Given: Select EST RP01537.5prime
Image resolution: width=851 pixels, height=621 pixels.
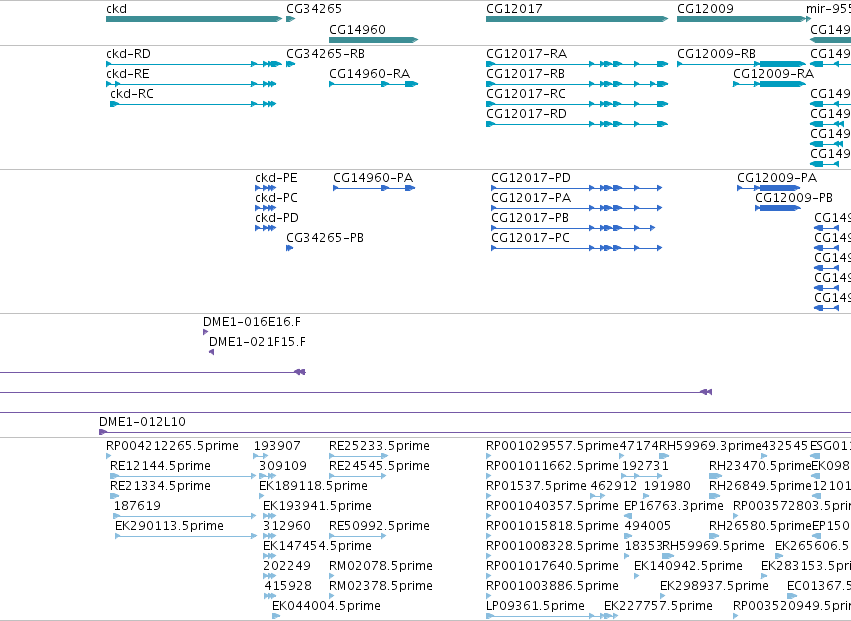Looking at the screenshot, I should [x=489, y=496].
